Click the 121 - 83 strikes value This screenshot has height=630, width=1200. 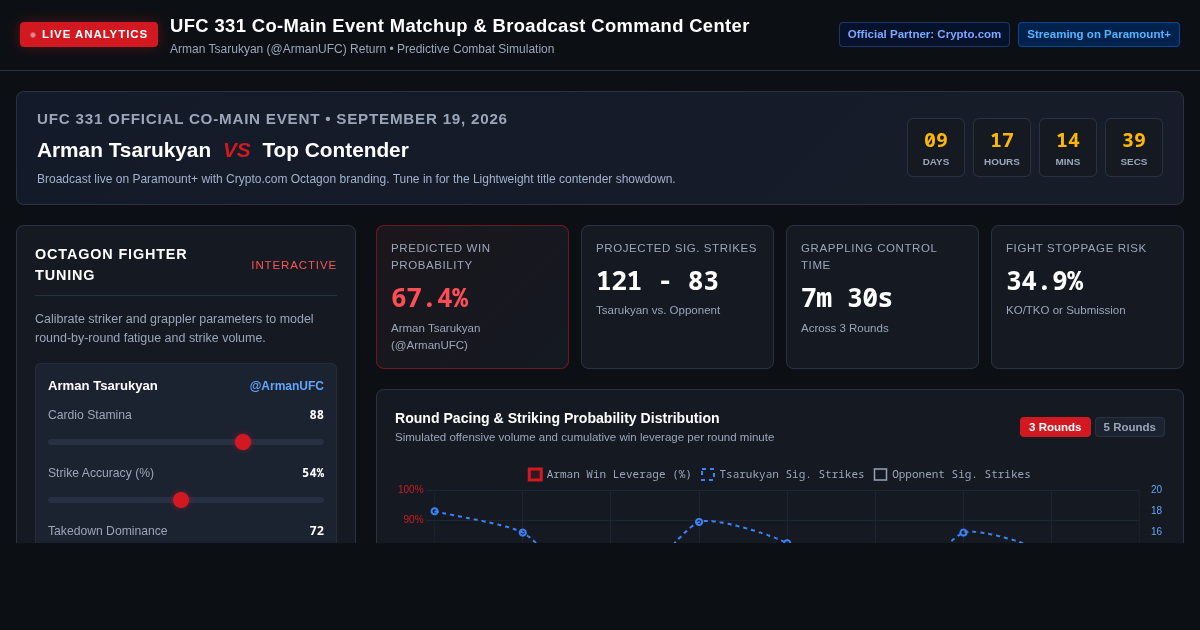[x=657, y=281]
